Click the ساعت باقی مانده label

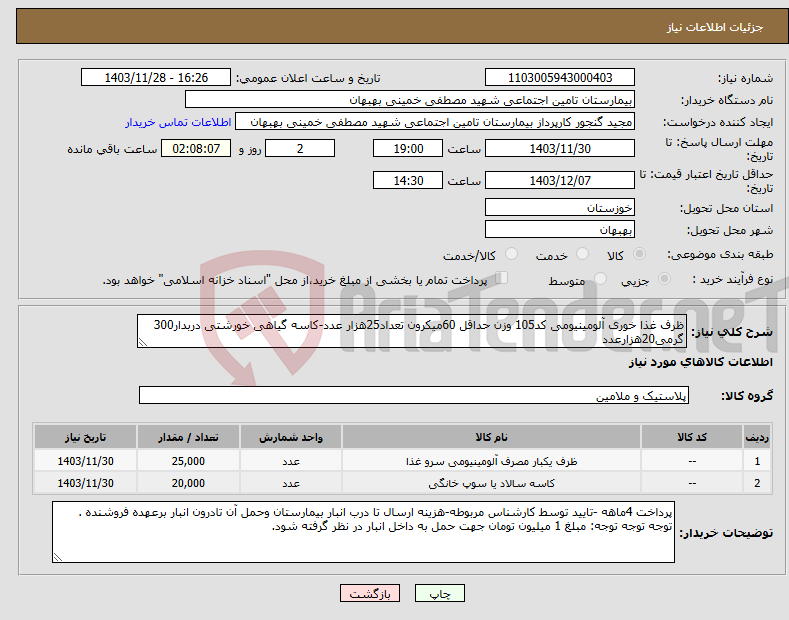112,149
